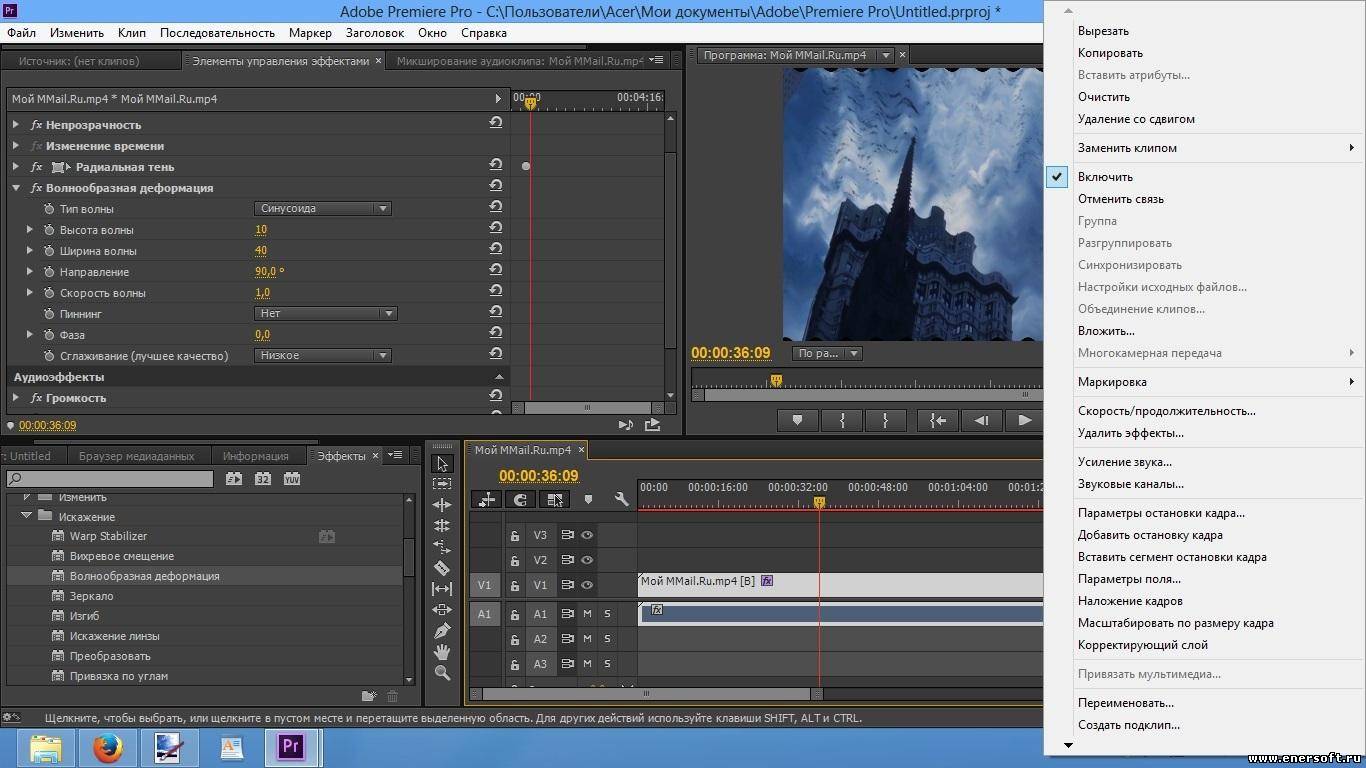1366x768 pixels.
Task: Open timeline wrench display settings
Action: tap(621, 499)
